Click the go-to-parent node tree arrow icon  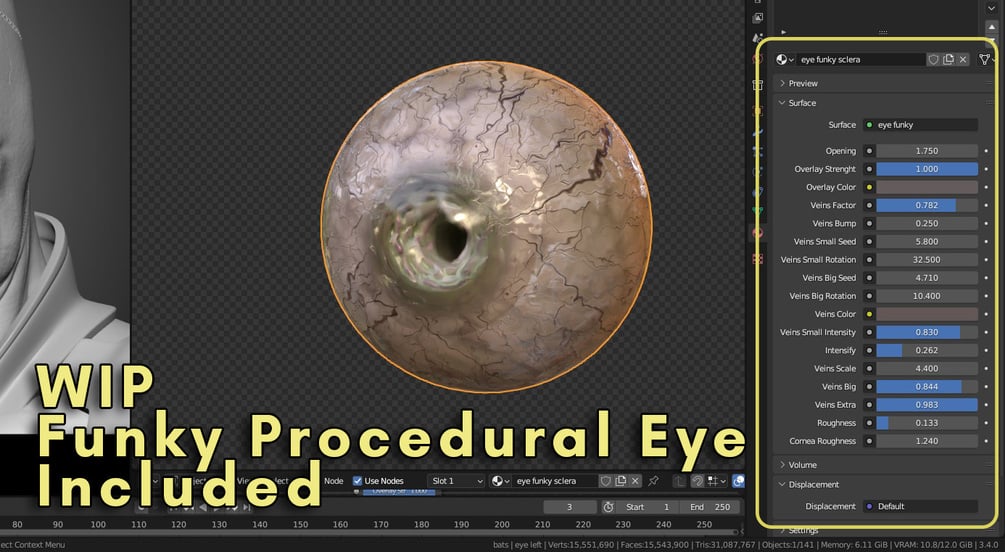click(679, 481)
